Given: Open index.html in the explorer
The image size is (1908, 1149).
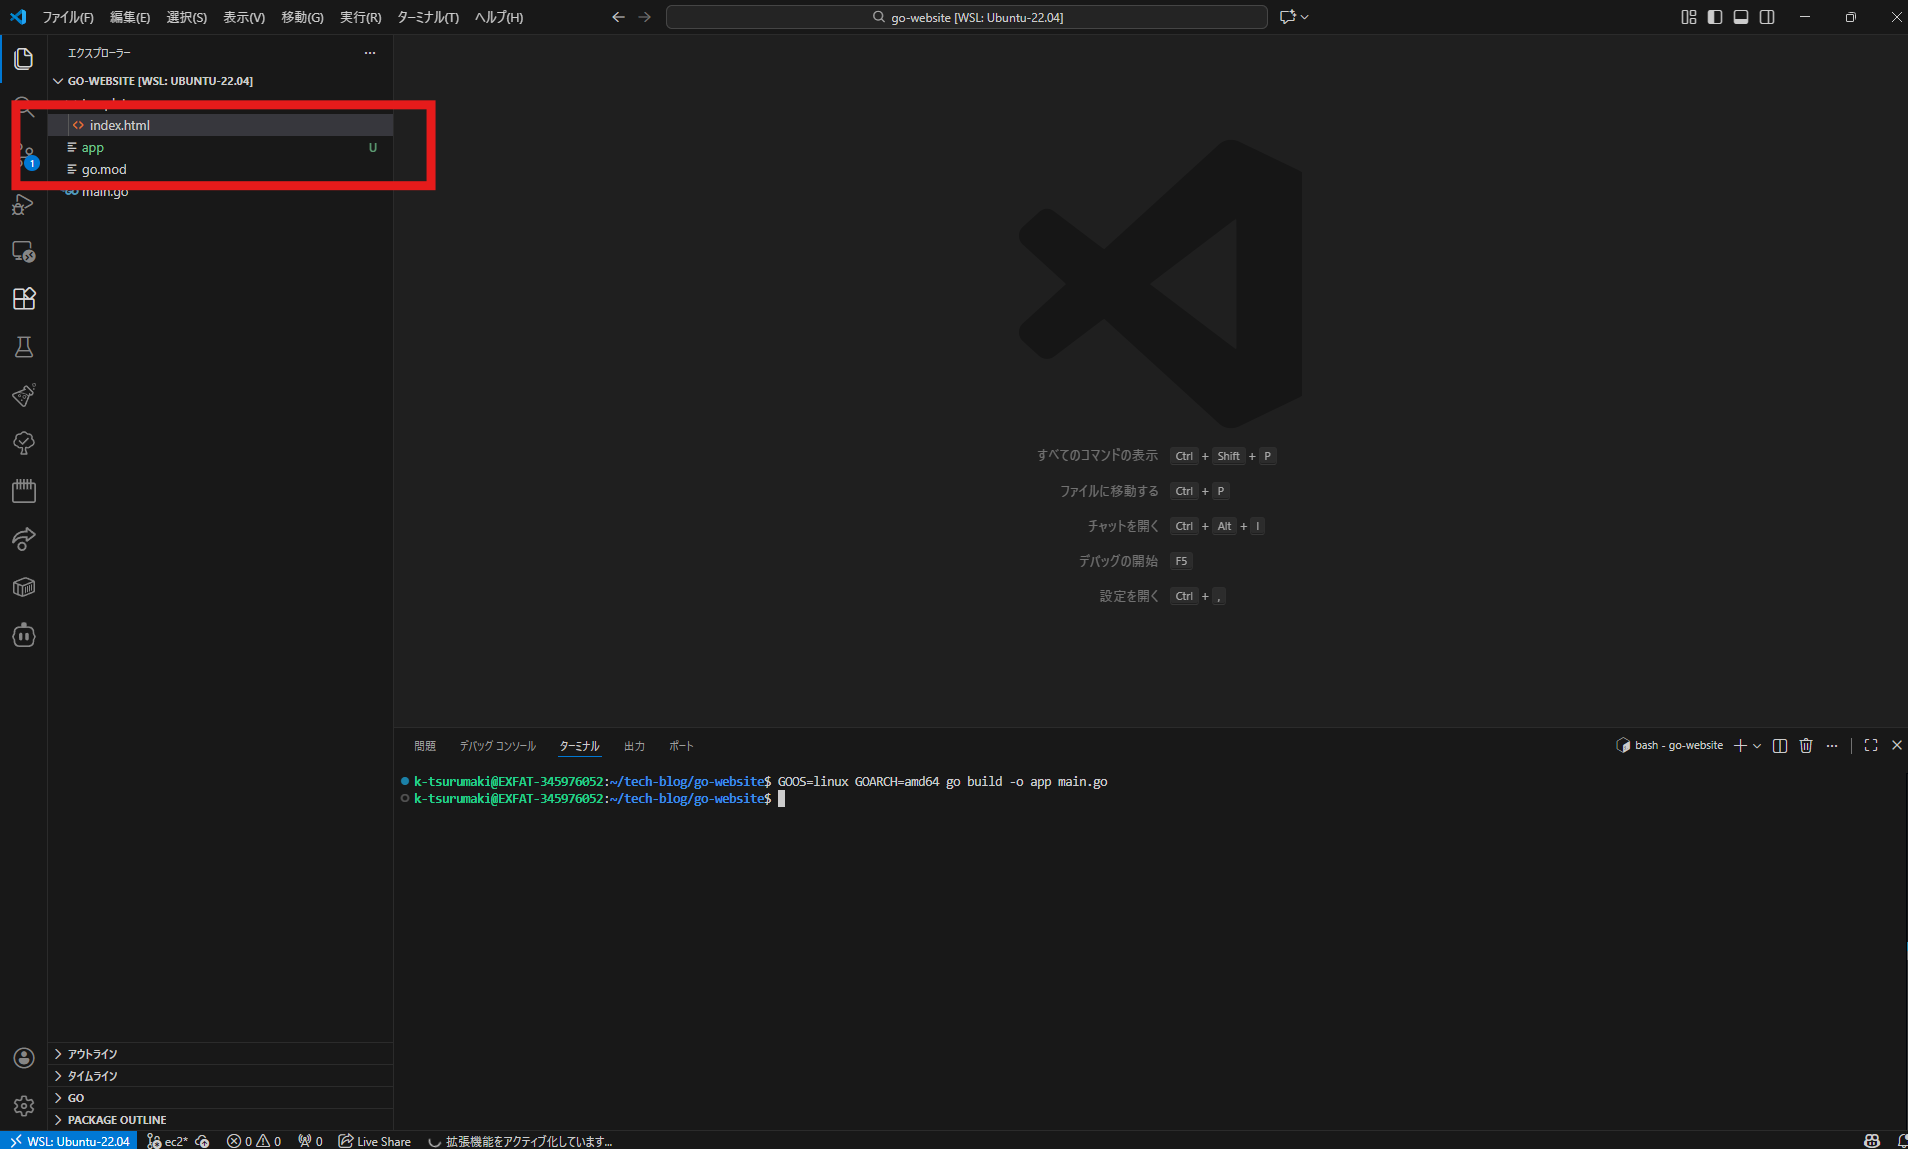Looking at the screenshot, I should [220, 125].
